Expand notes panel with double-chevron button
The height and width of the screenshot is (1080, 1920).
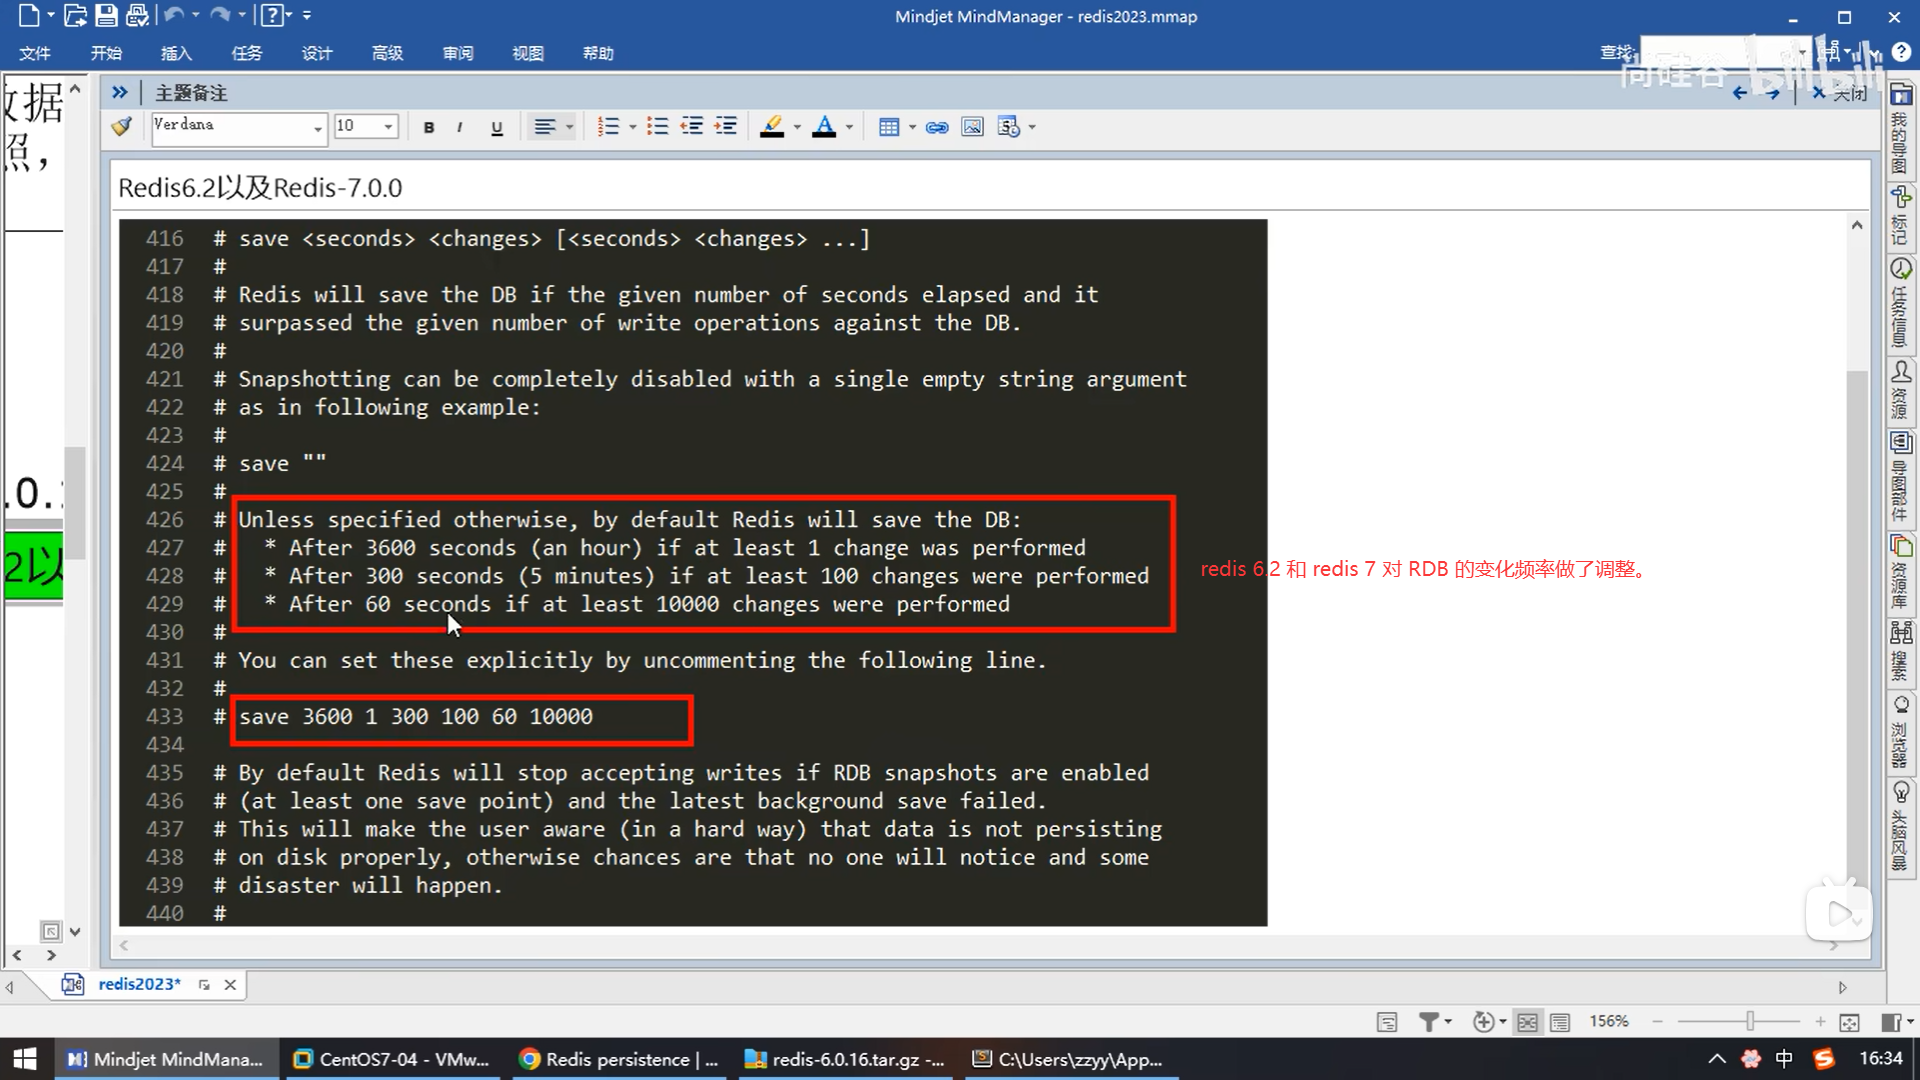tap(120, 92)
